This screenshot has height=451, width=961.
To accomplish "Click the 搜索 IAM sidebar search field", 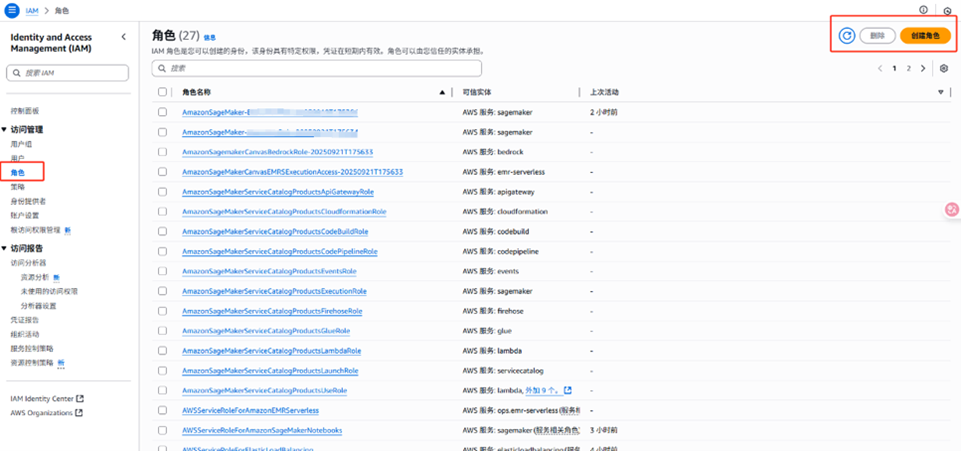I will (x=67, y=73).
